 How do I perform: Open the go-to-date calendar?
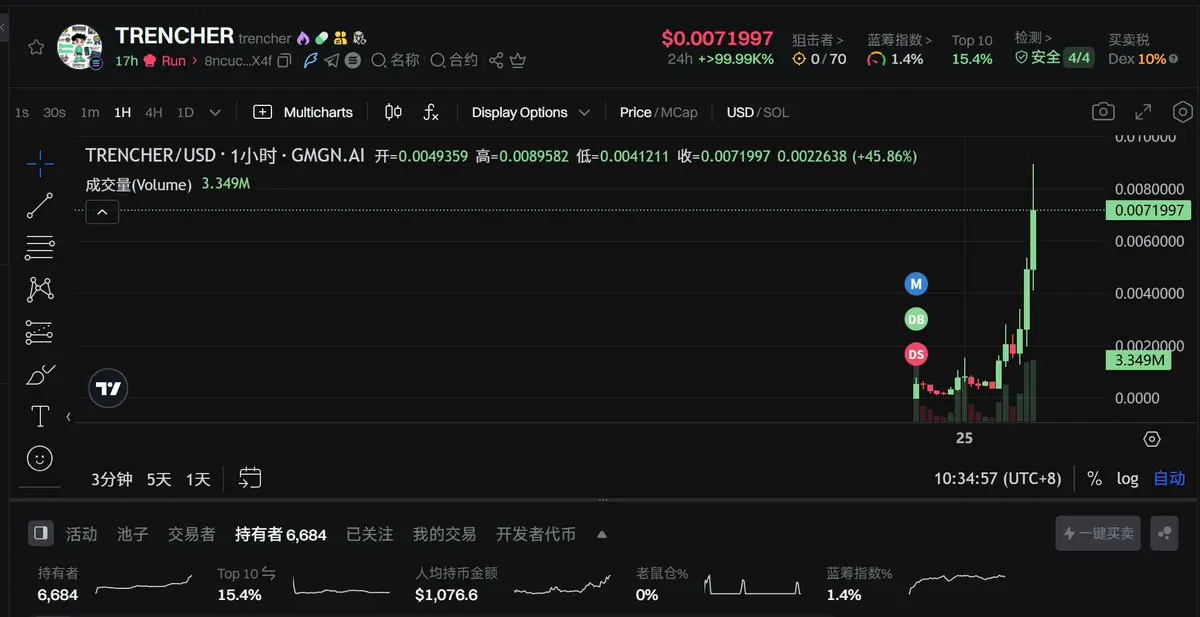pyautogui.click(x=250, y=478)
